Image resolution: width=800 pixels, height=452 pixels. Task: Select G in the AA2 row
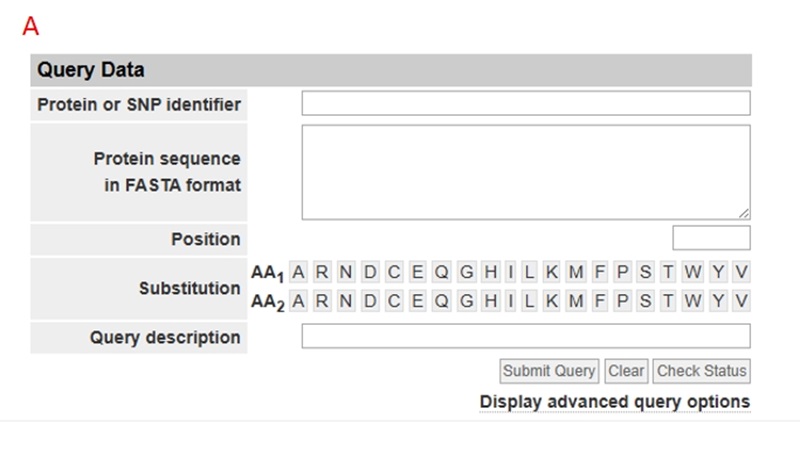[x=466, y=301]
